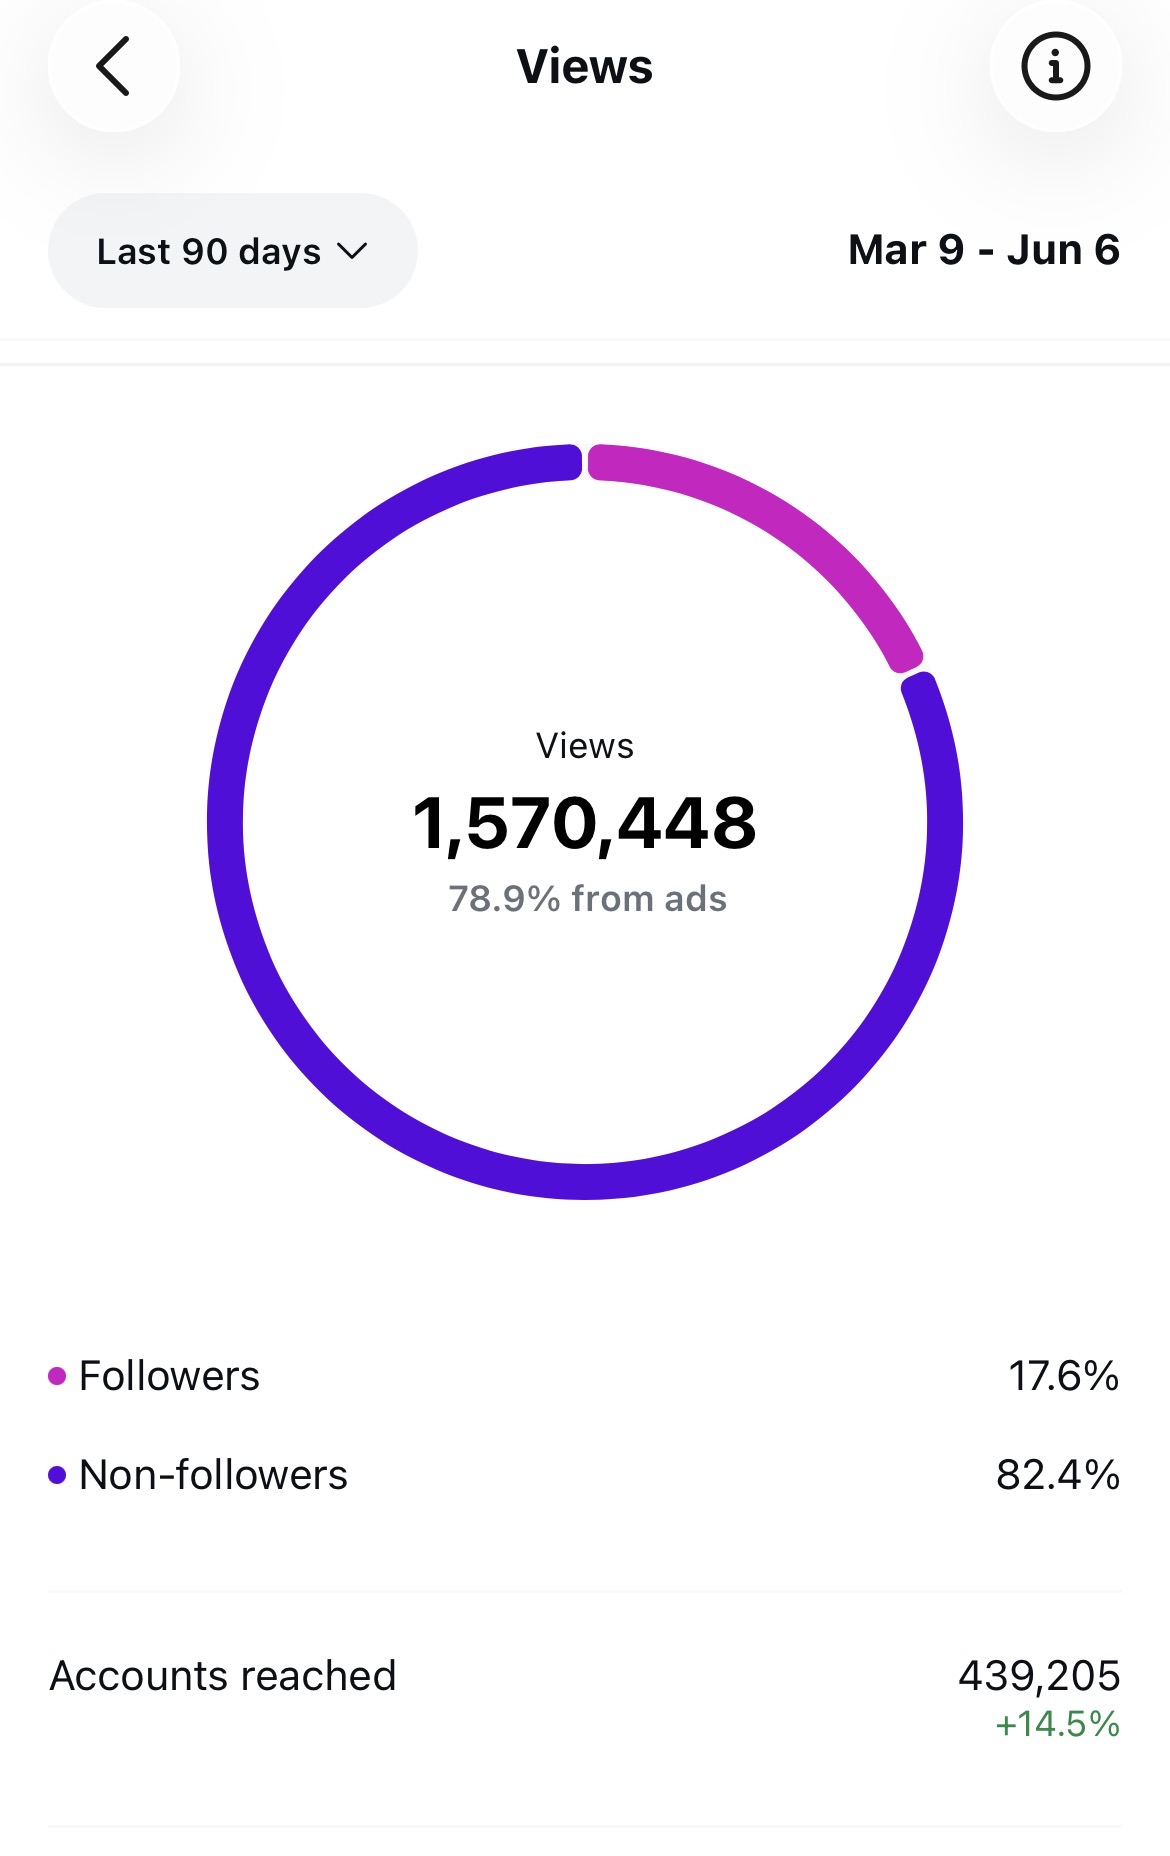The image size is (1170, 1856).
Task: Tap the 17.6% followers percentage
Action: (x=1064, y=1376)
